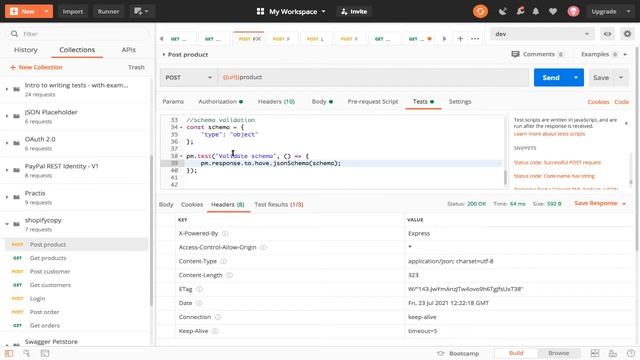Click the request URL input field

pos(374,78)
